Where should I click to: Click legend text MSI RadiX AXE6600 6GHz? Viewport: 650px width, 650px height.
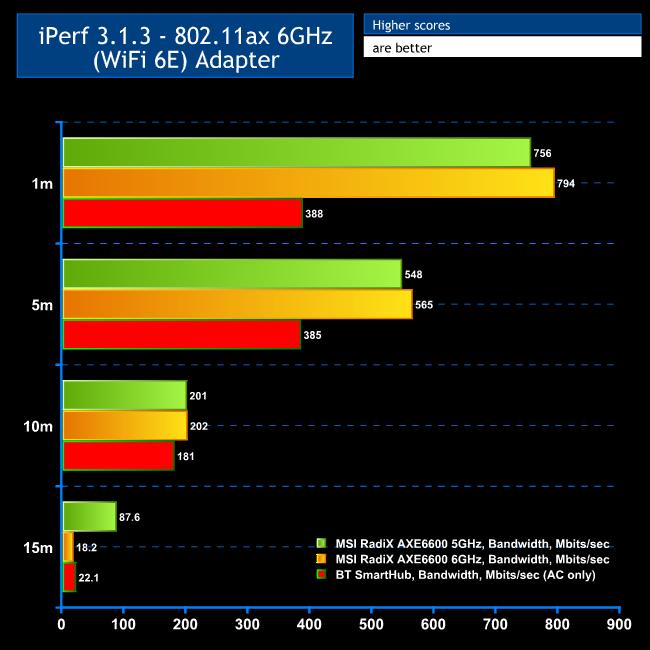(x=473, y=560)
